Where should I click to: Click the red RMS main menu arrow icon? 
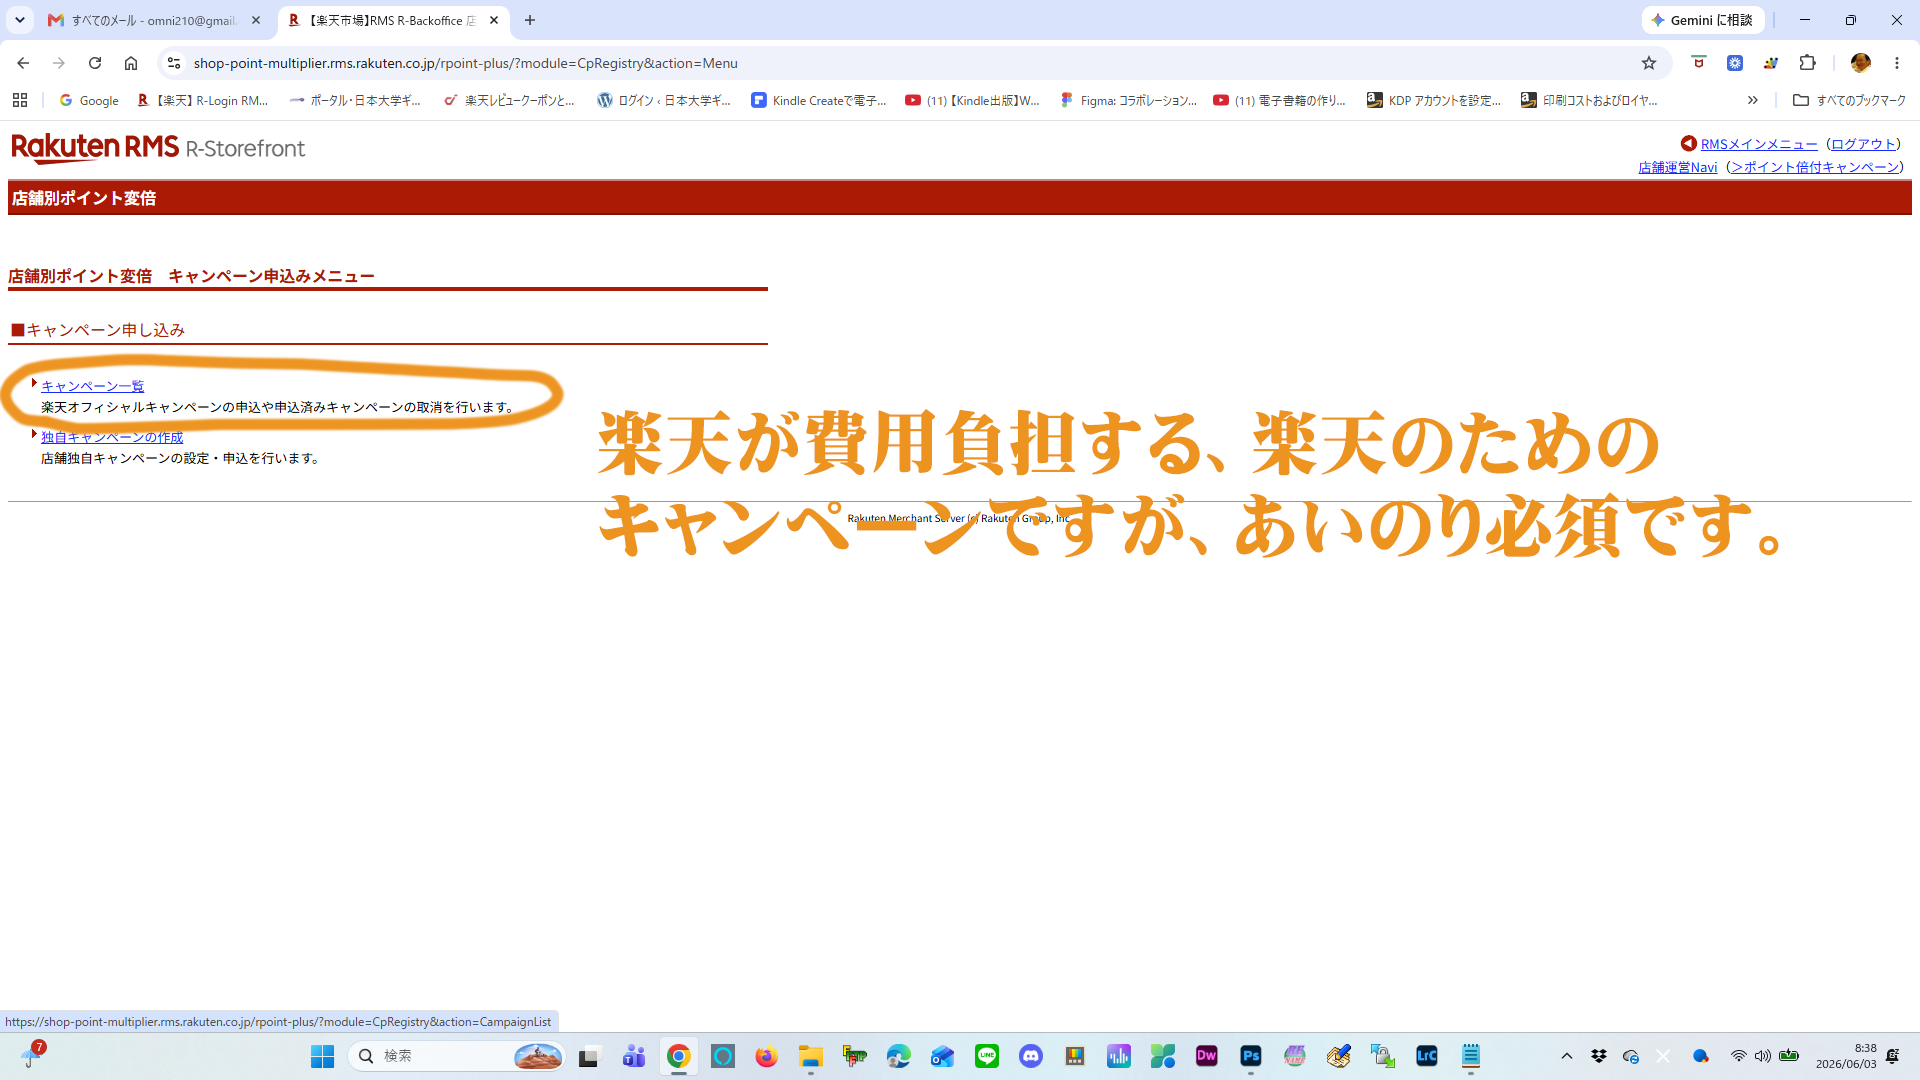coord(1689,144)
